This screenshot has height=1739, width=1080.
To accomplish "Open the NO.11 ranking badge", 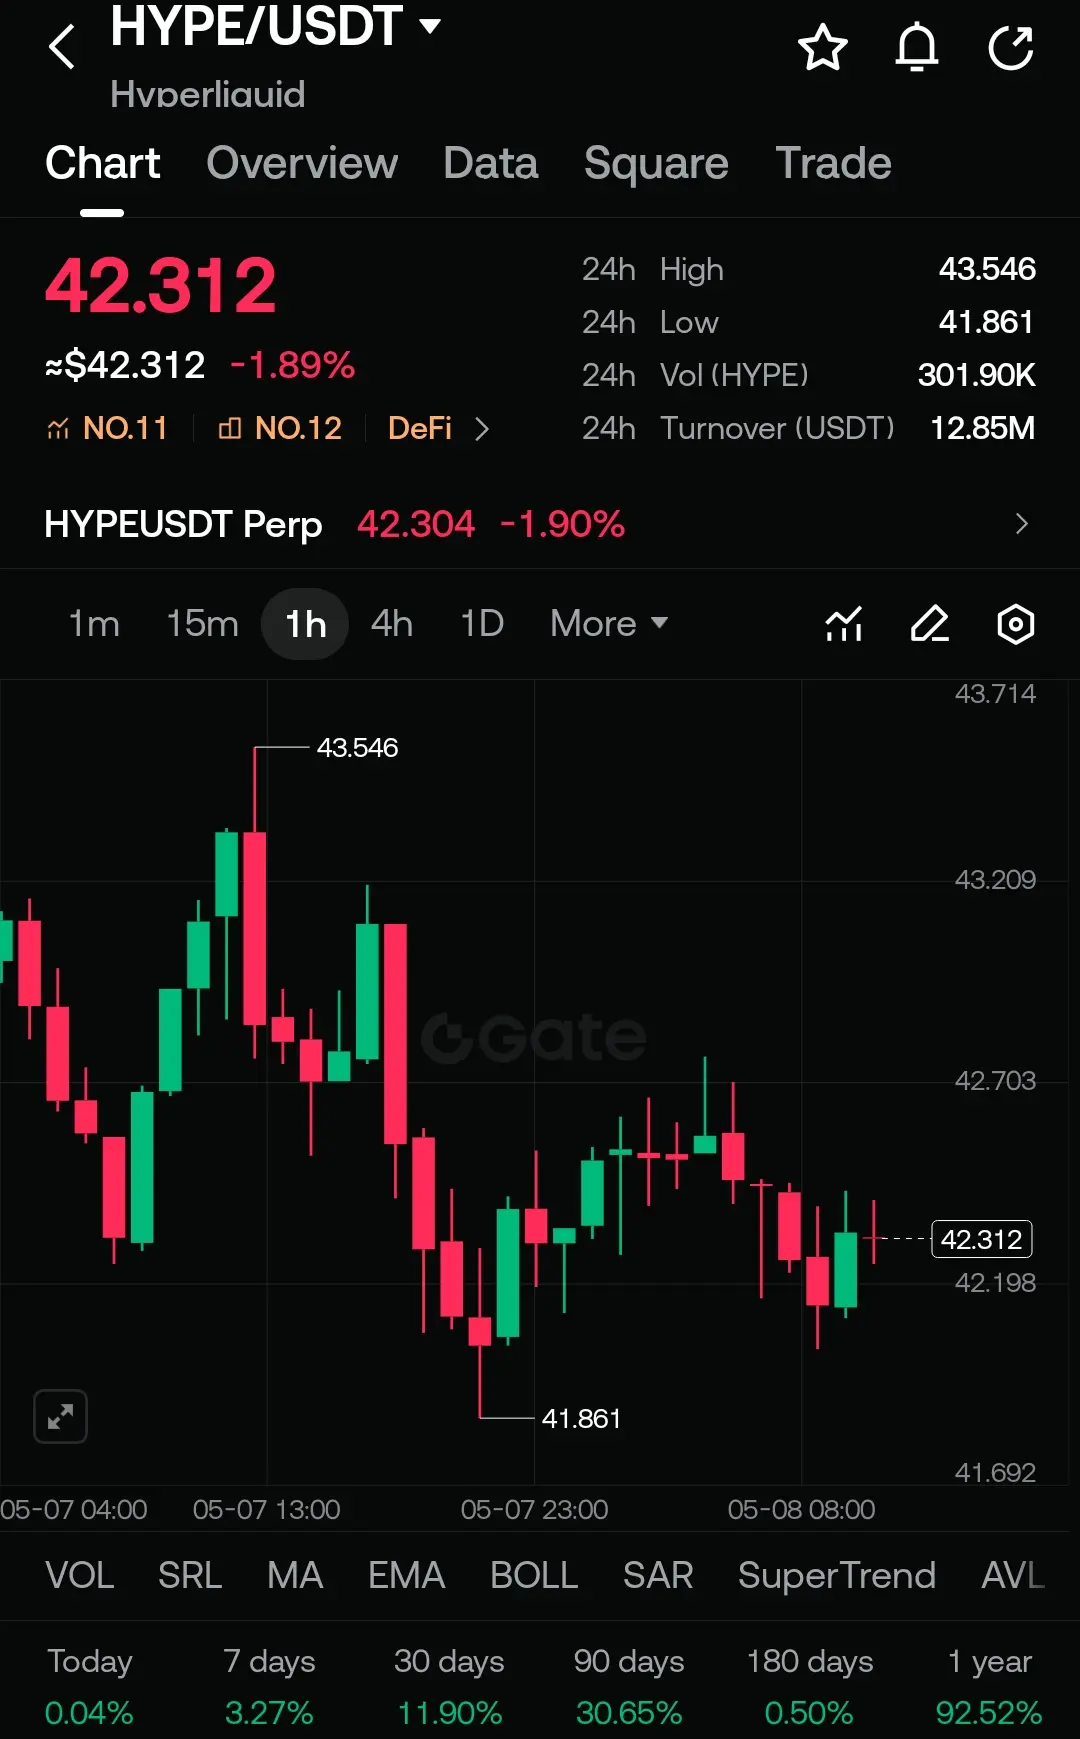I will [x=107, y=428].
